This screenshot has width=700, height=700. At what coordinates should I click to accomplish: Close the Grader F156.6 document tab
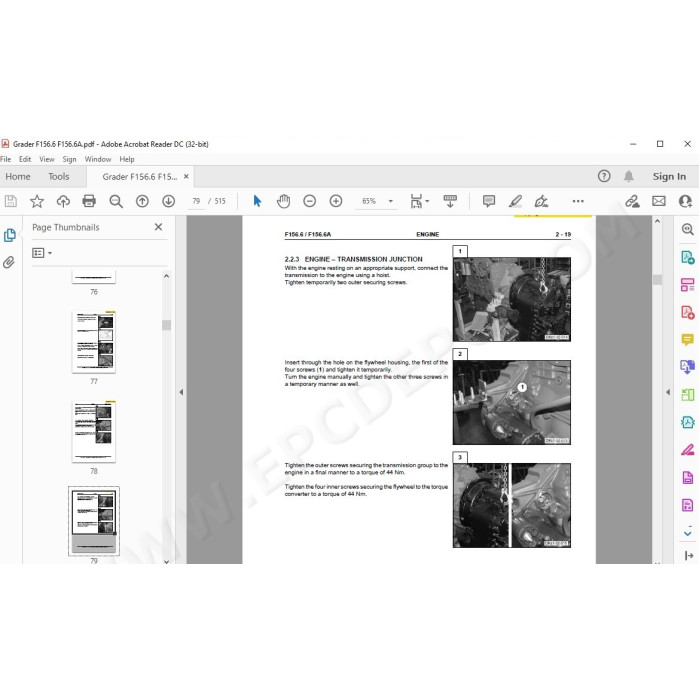186,177
